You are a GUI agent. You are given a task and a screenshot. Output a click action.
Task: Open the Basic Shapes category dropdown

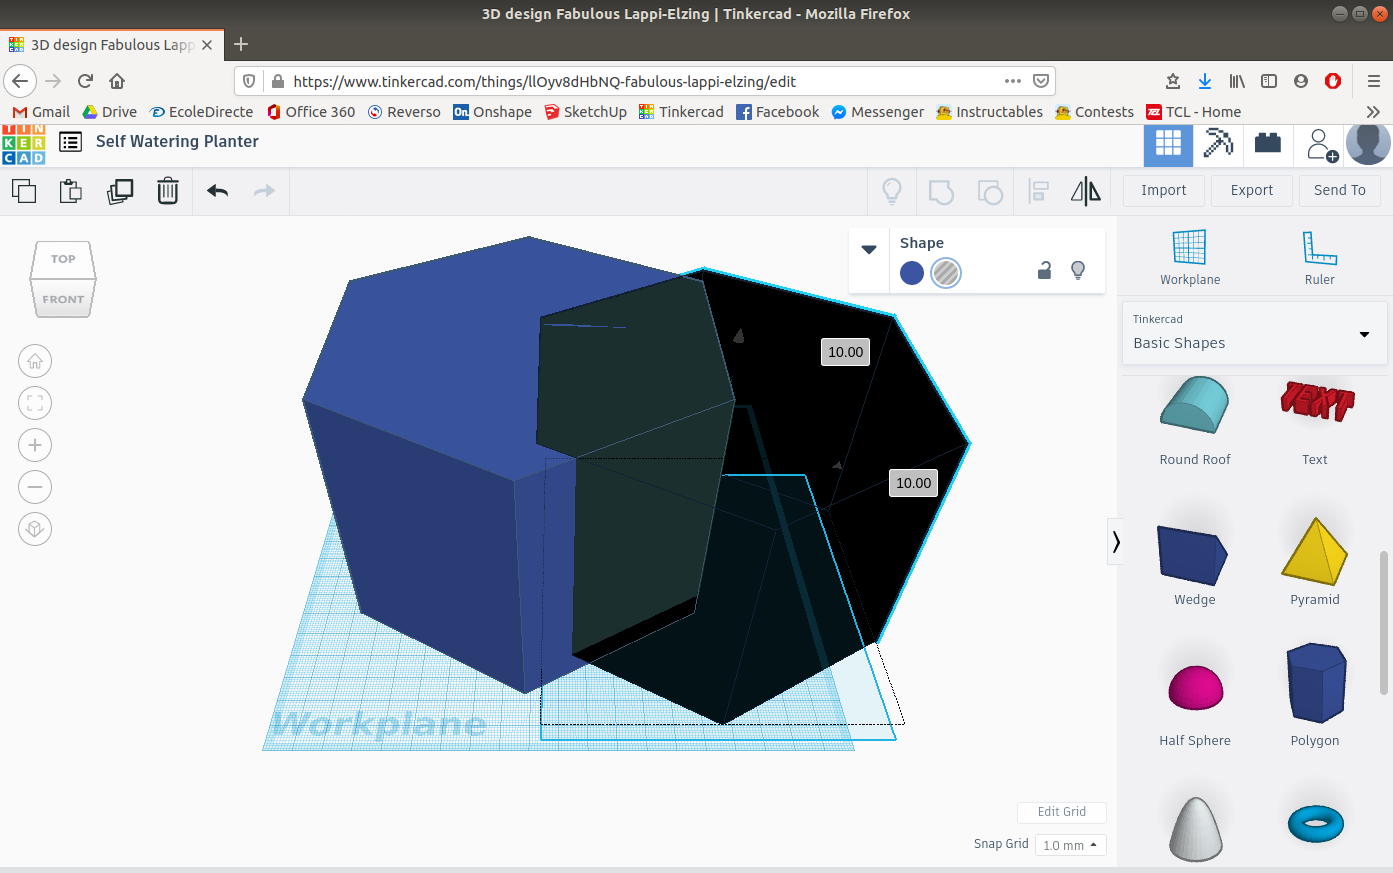point(1254,333)
